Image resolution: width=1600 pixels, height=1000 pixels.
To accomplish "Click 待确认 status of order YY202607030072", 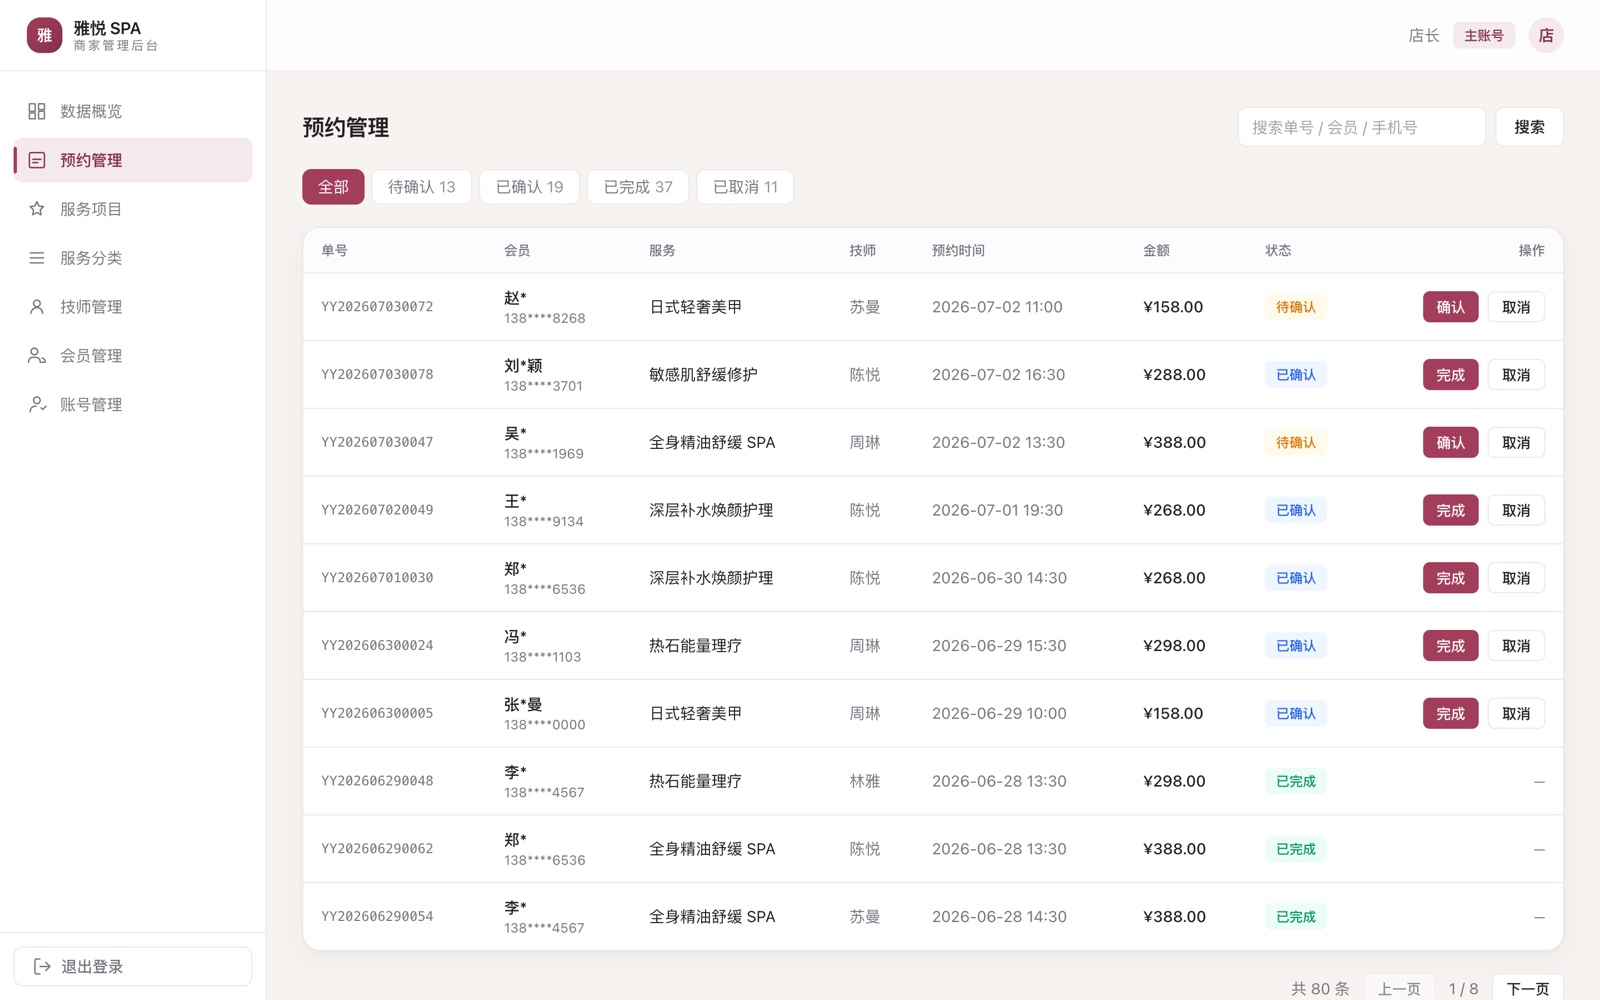I will tap(1296, 307).
